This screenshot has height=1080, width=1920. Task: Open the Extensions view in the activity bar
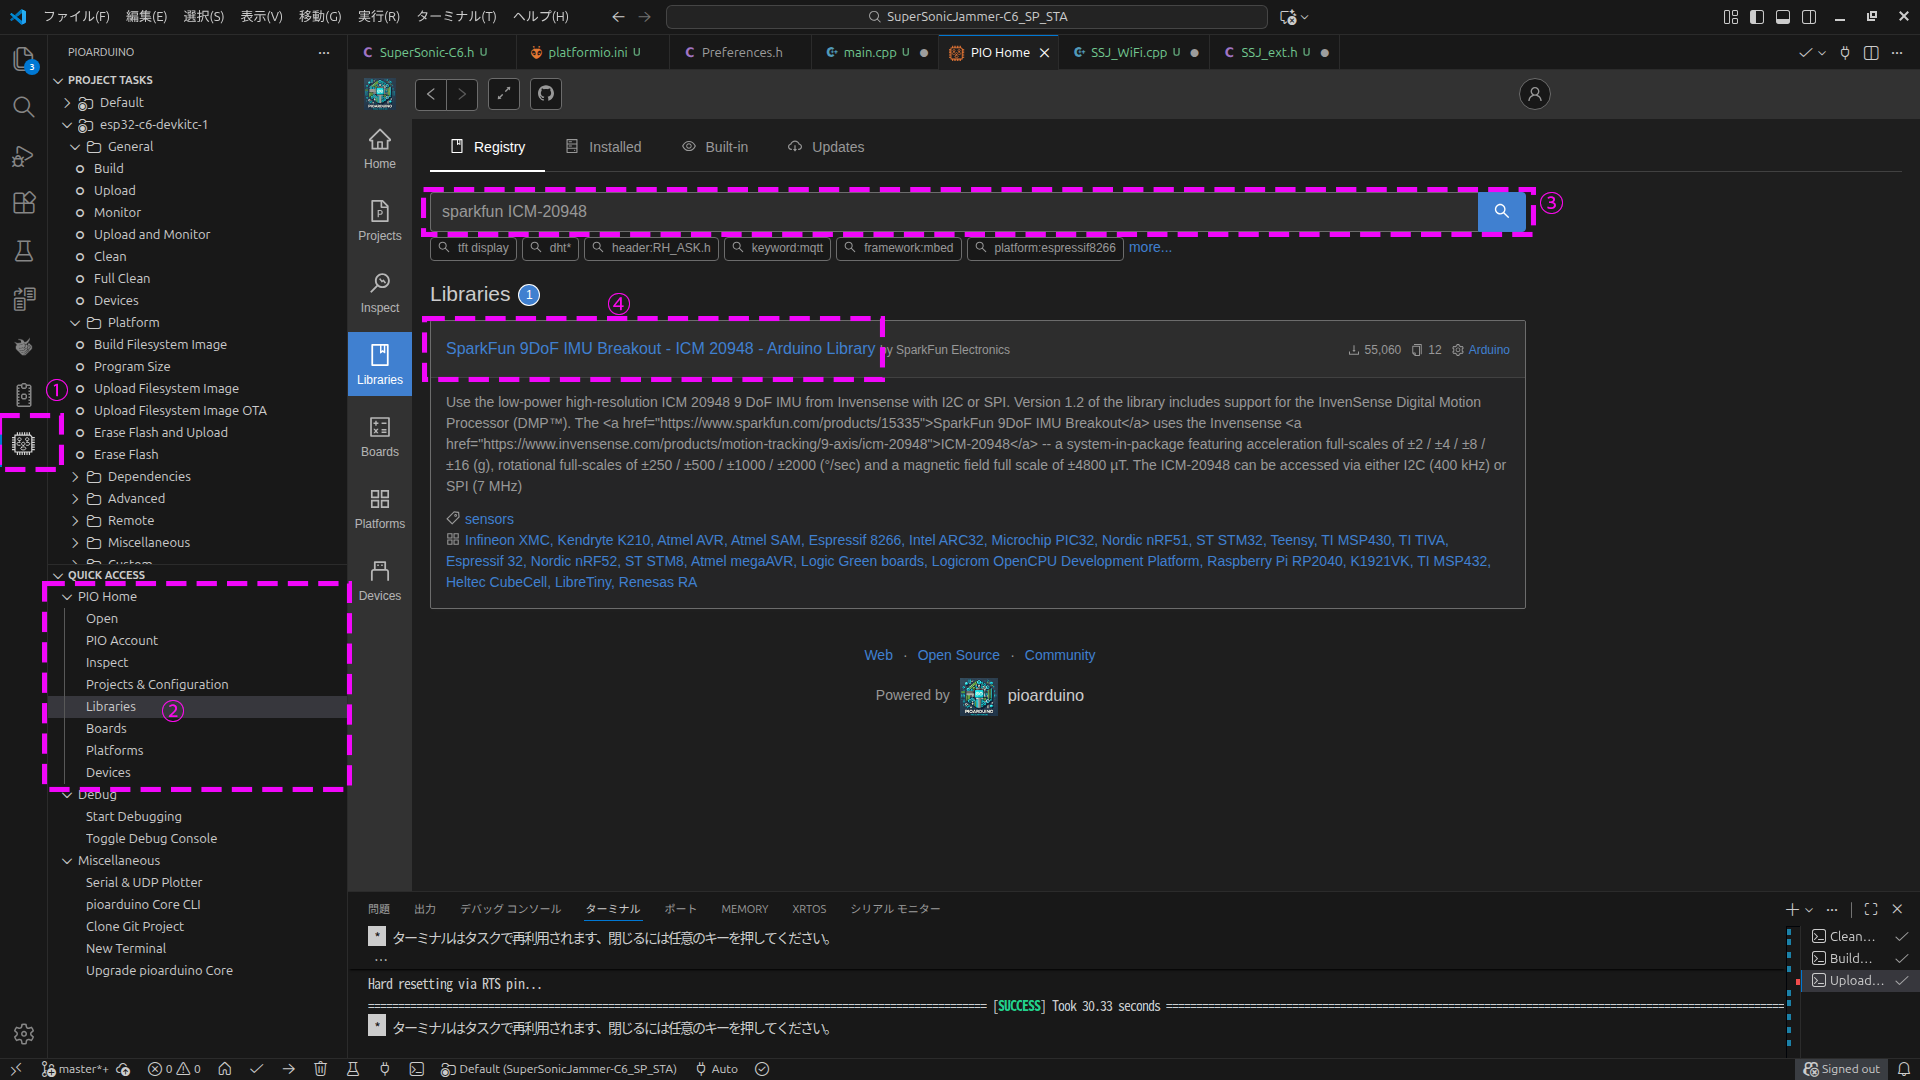coord(24,203)
